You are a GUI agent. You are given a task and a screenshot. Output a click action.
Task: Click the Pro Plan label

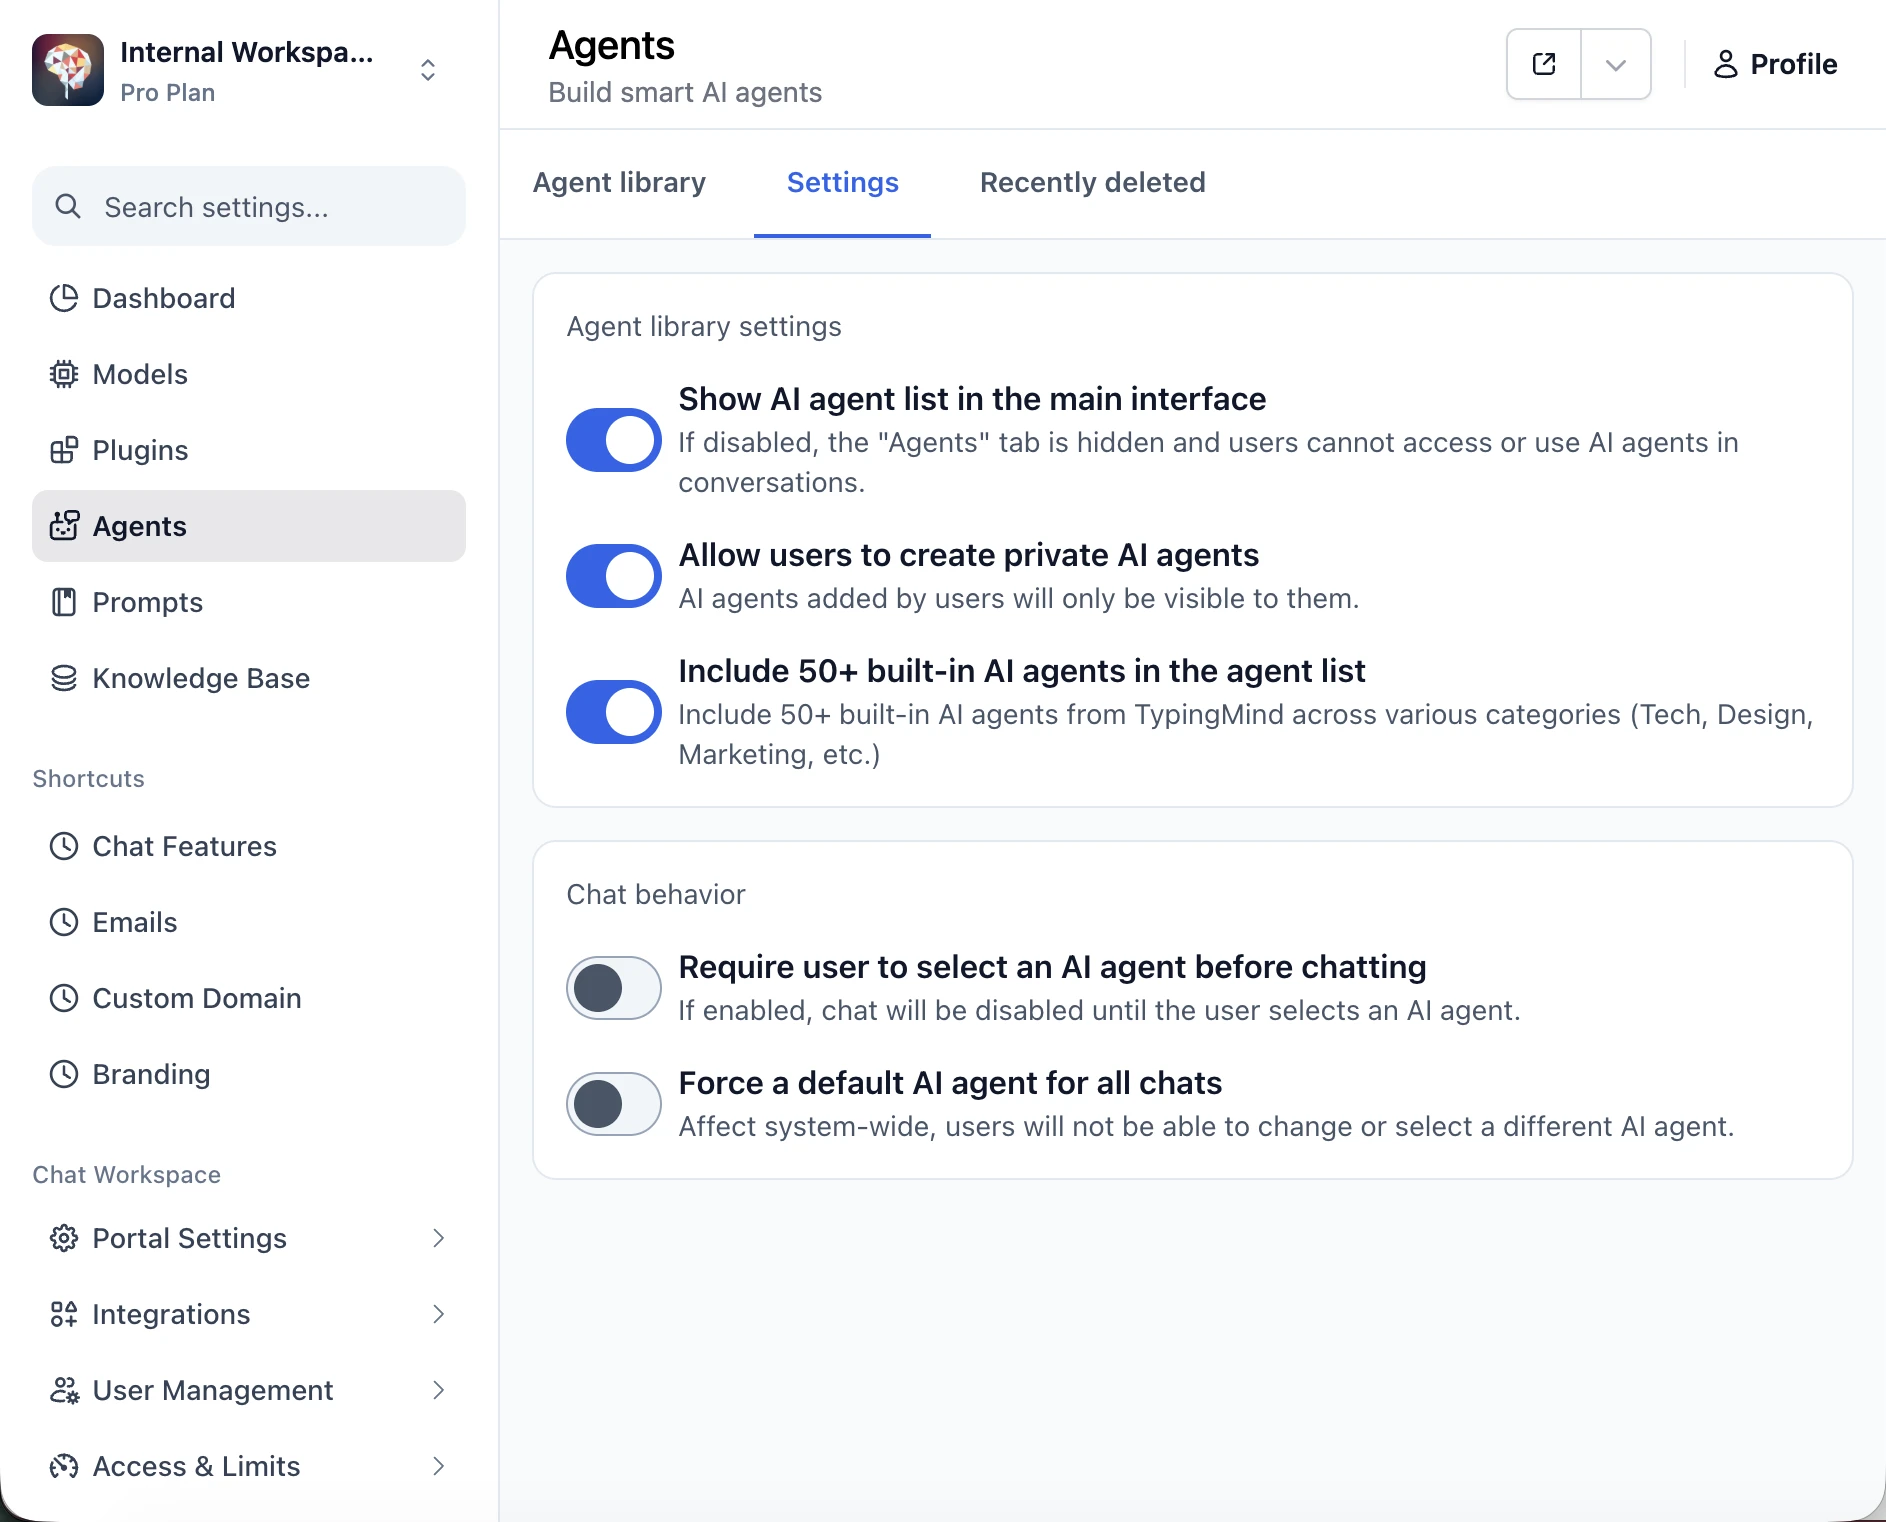(x=167, y=92)
